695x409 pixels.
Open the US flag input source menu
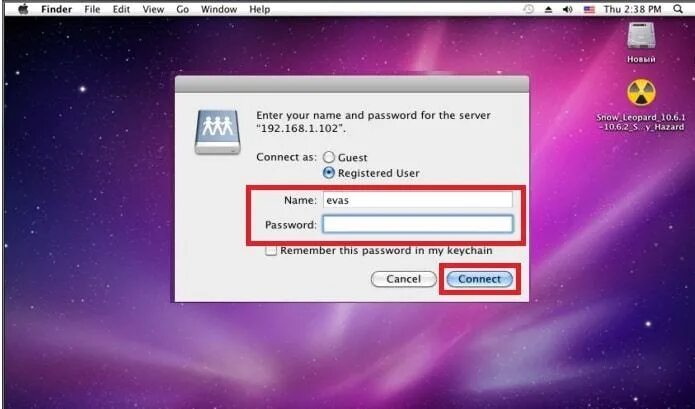[x=589, y=9]
